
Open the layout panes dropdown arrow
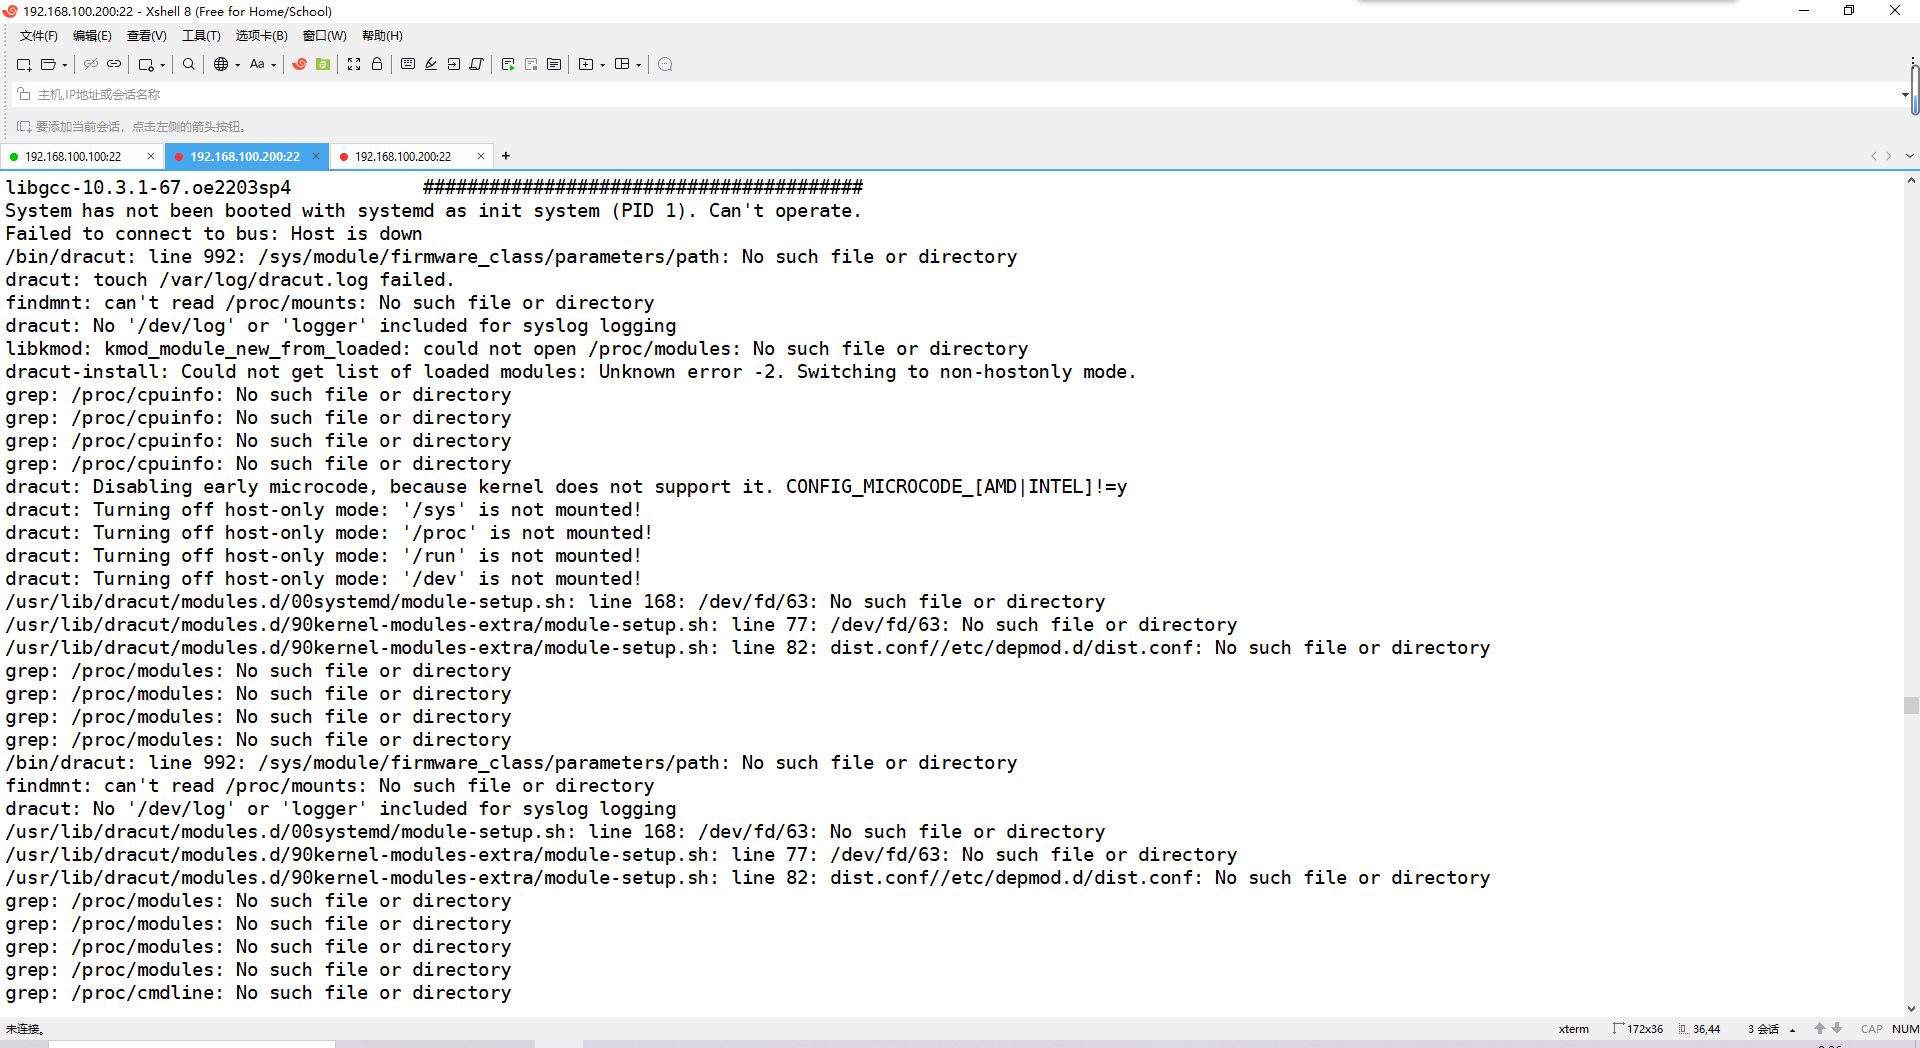[639, 65]
